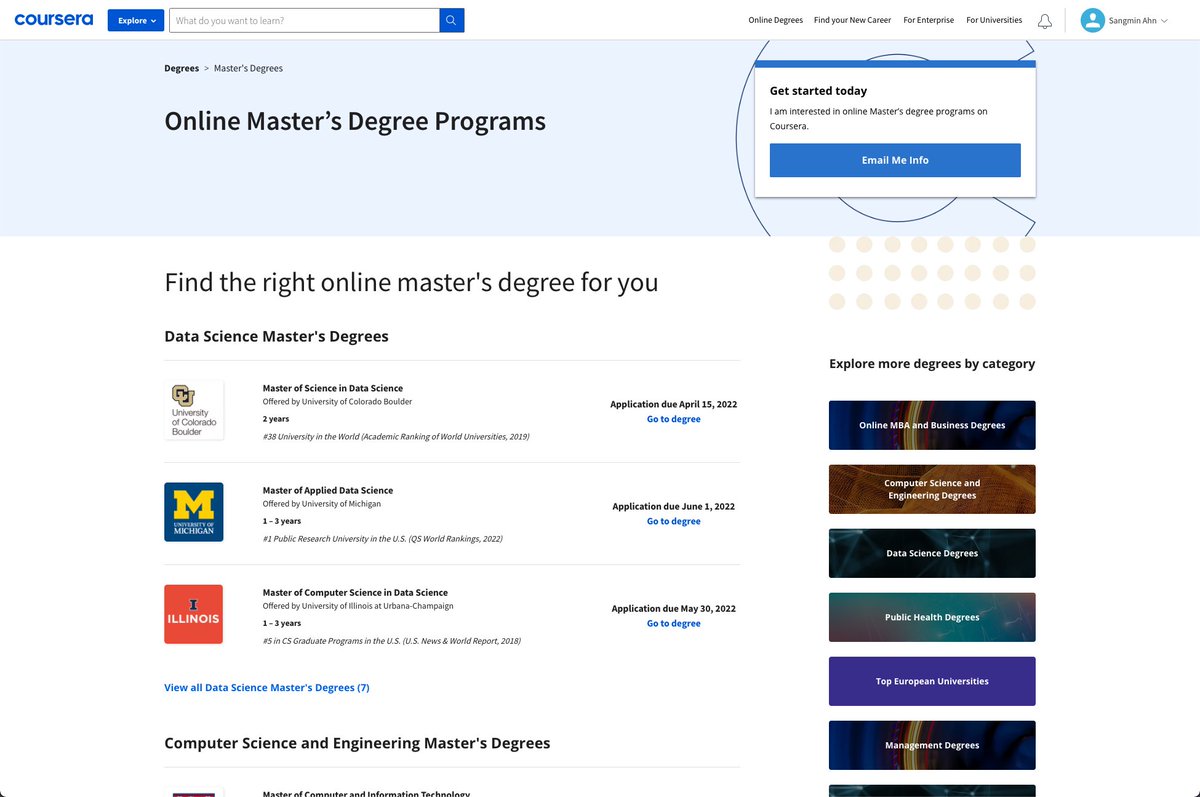Focus the 'What do you want to learn?' search field
This screenshot has height=797, width=1200.
[x=304, y=20]
